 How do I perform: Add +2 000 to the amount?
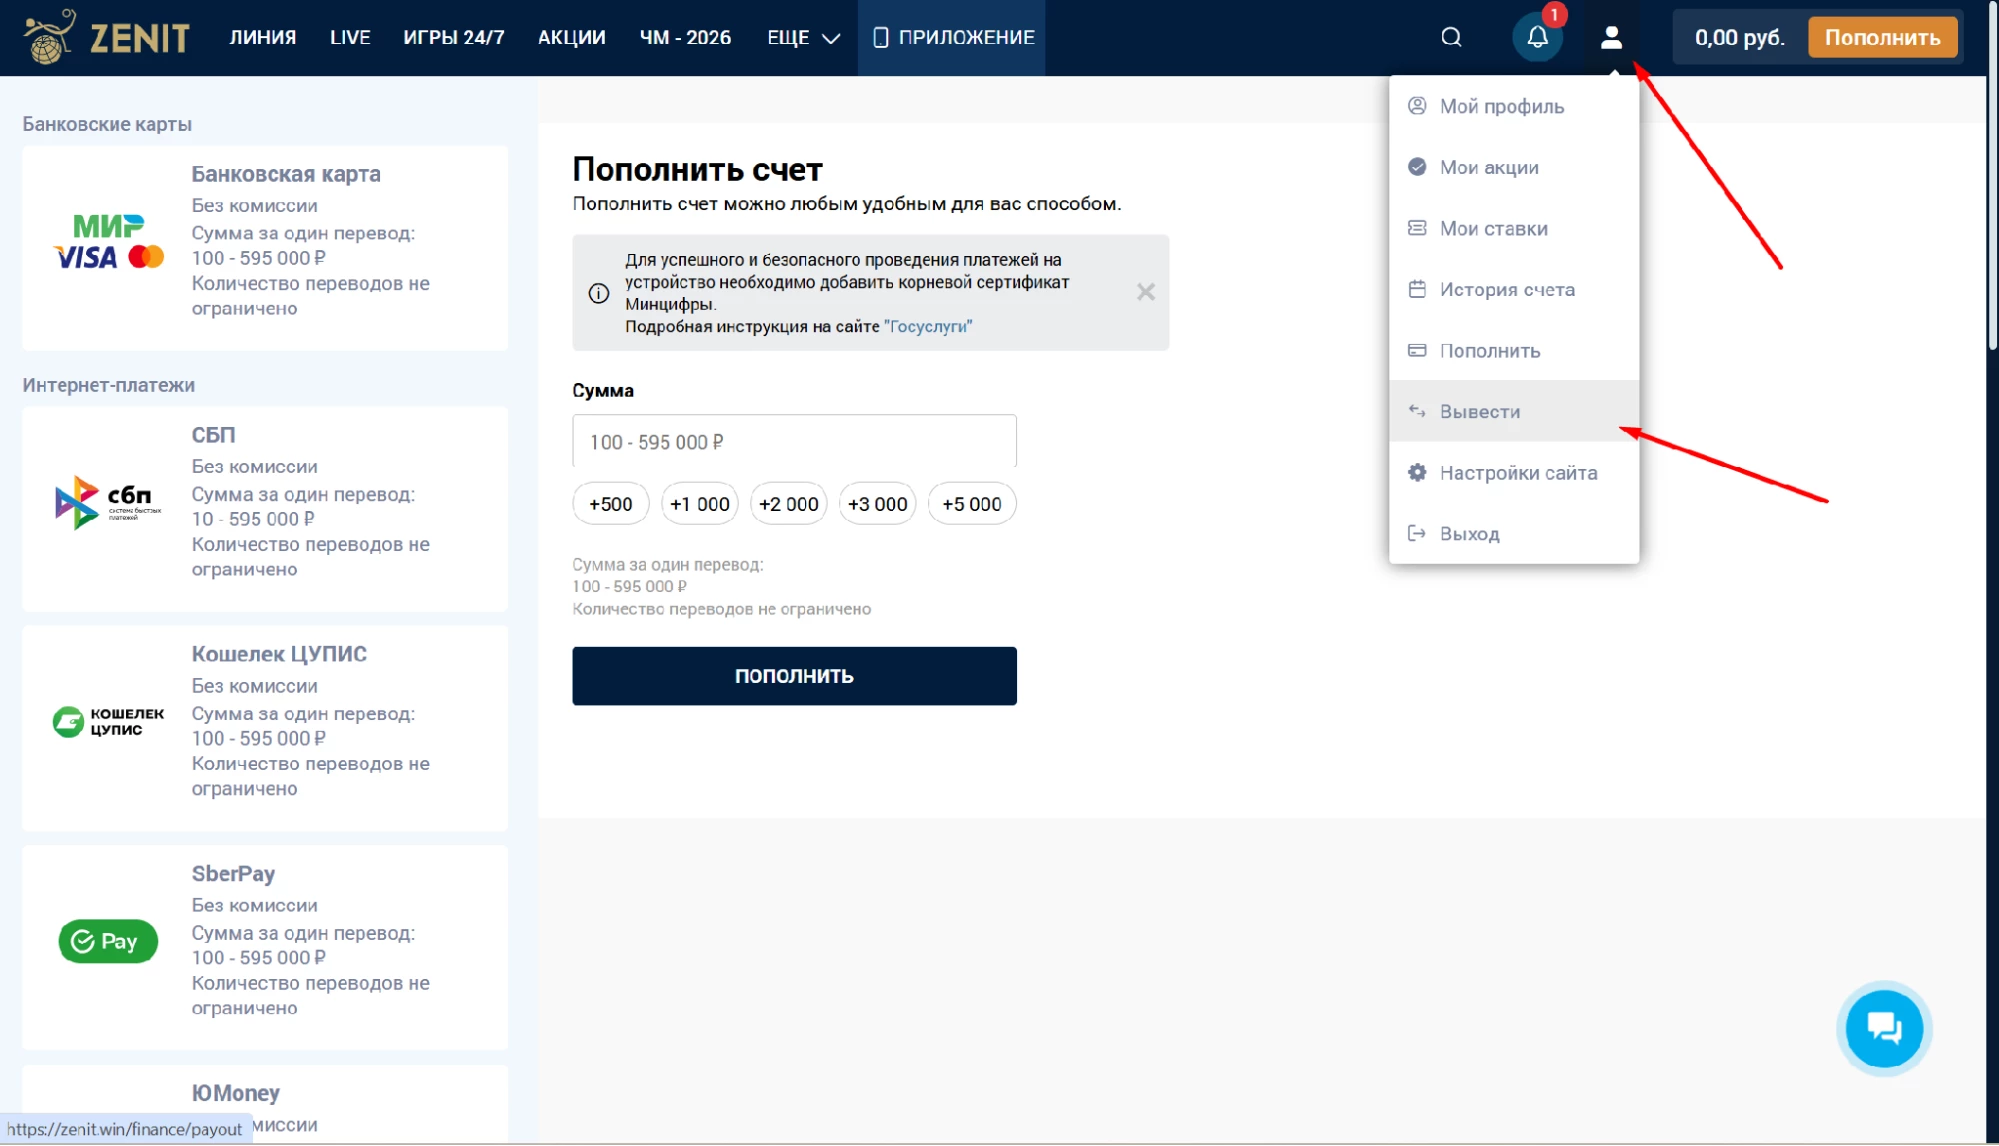click(x=788, y=504)
